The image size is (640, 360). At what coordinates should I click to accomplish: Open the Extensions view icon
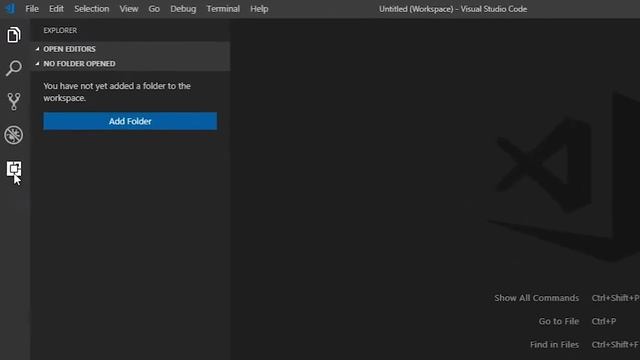pyautogui.click(x=14, y=169)
